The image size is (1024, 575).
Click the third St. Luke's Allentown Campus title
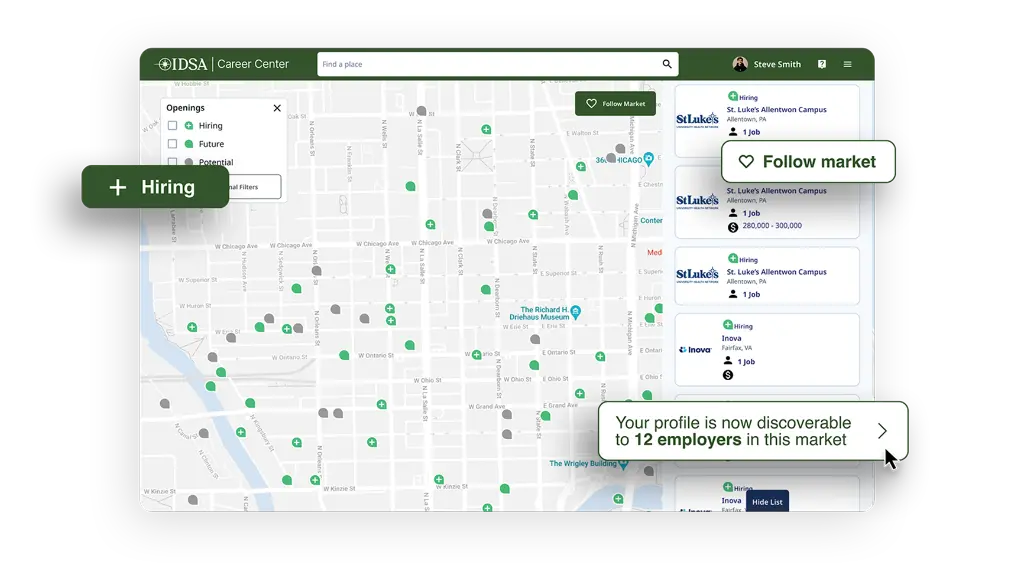[776, 272]
